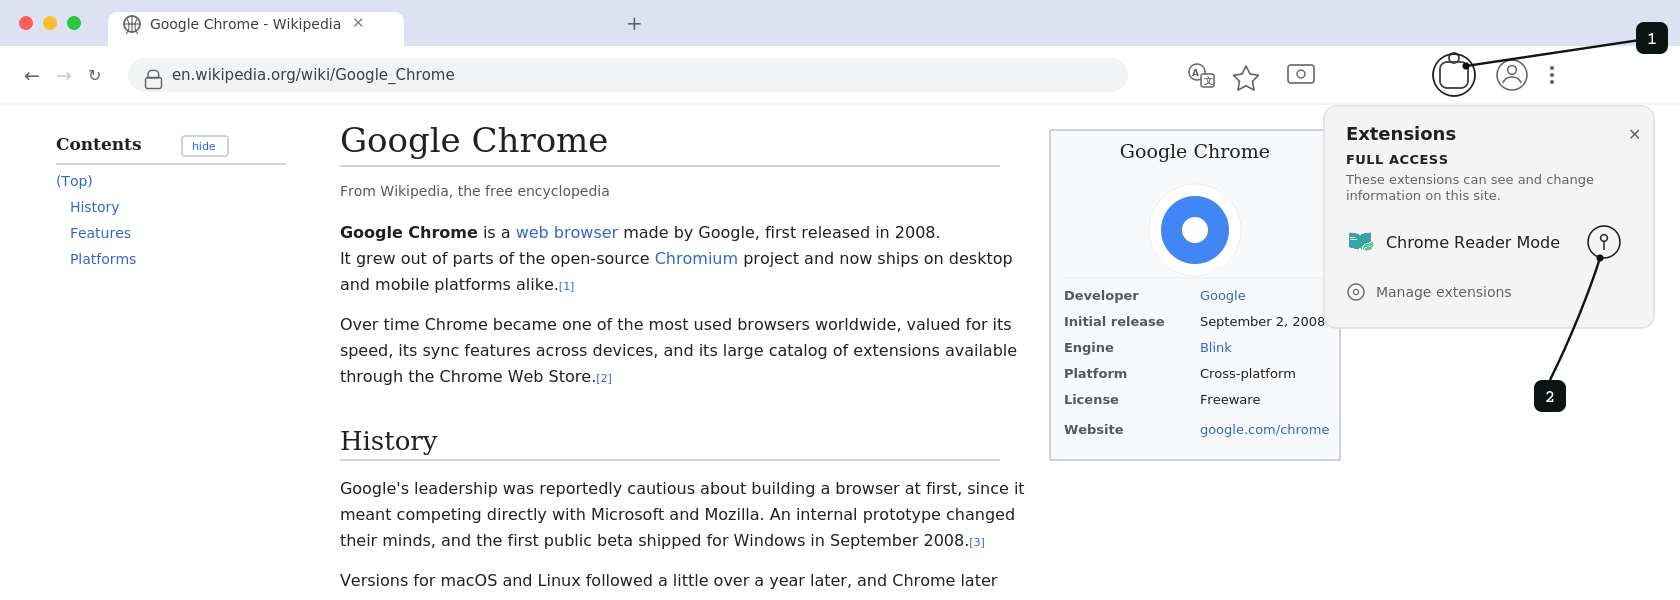Click the lock icon in address bar
The height and width of the screenshot is (600, 1680).
pos(153,79)
